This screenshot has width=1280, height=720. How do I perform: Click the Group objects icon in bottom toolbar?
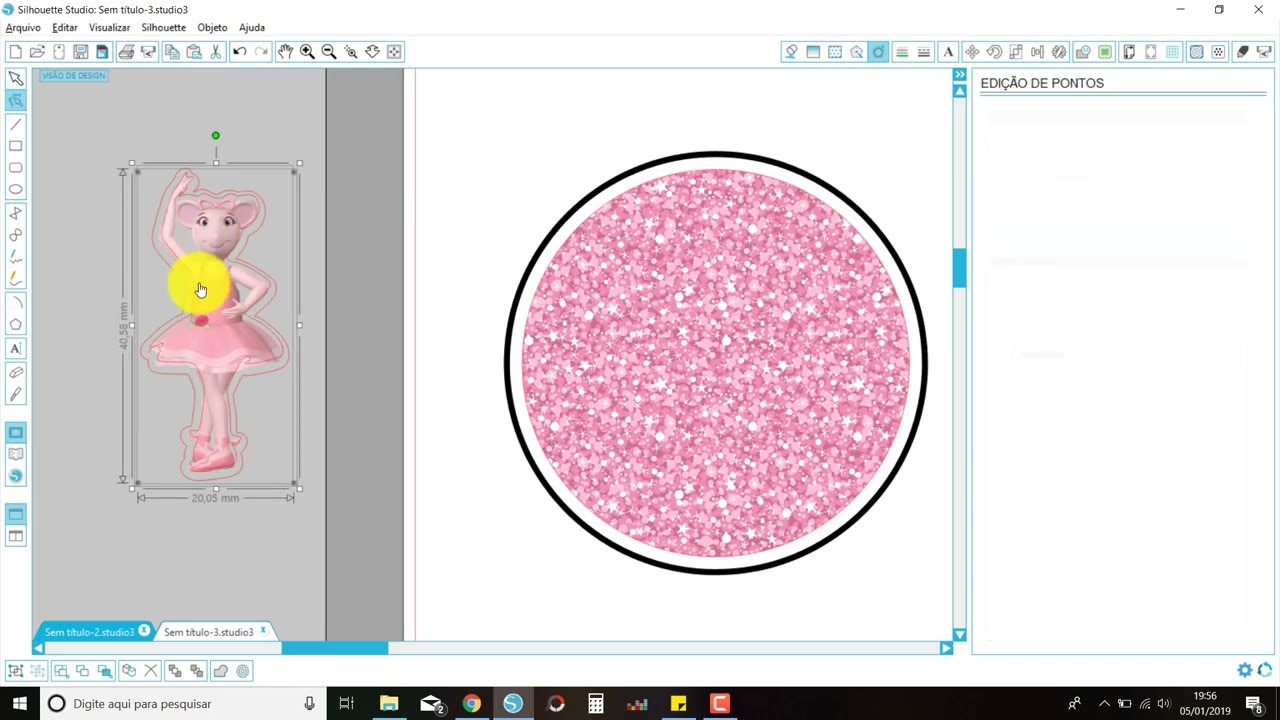coord(15,671)
